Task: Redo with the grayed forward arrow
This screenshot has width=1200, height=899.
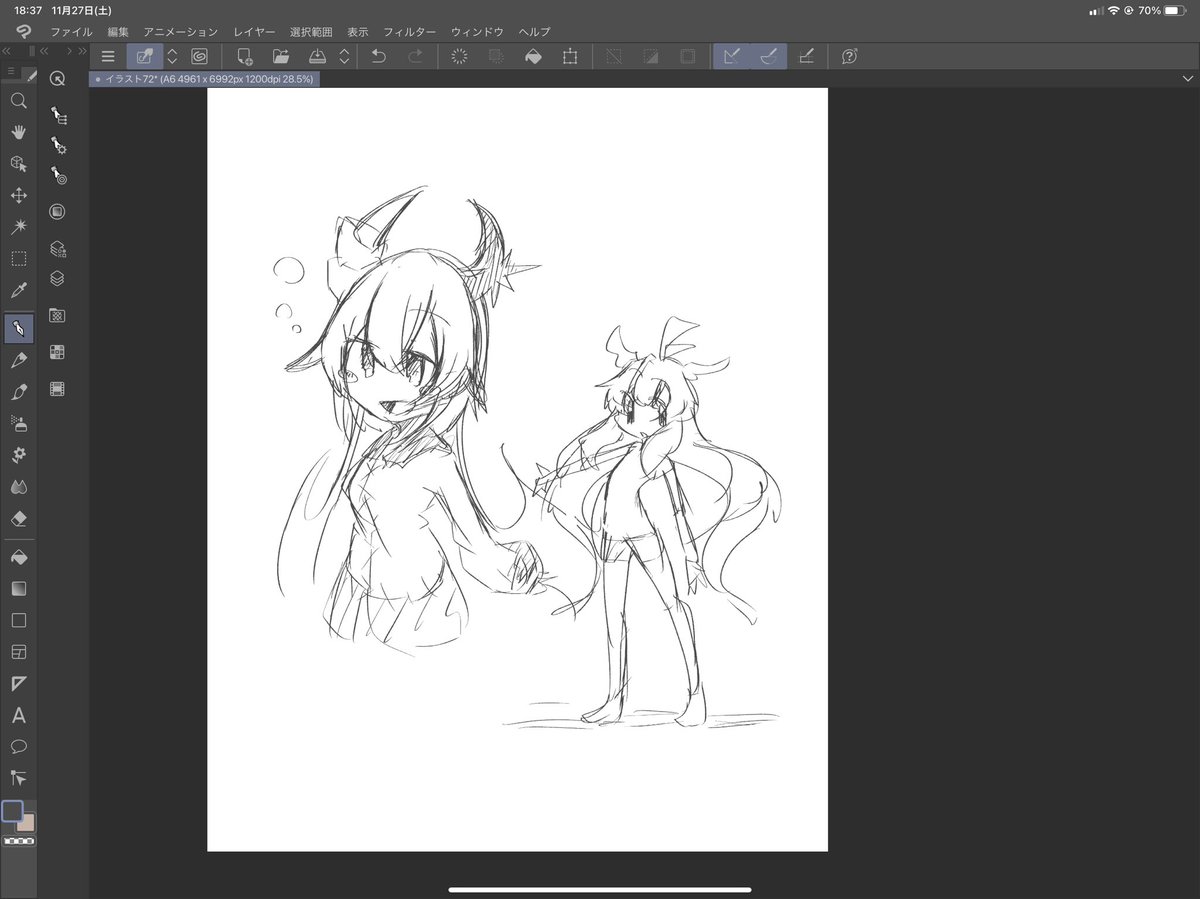Action: click(415, 57)
